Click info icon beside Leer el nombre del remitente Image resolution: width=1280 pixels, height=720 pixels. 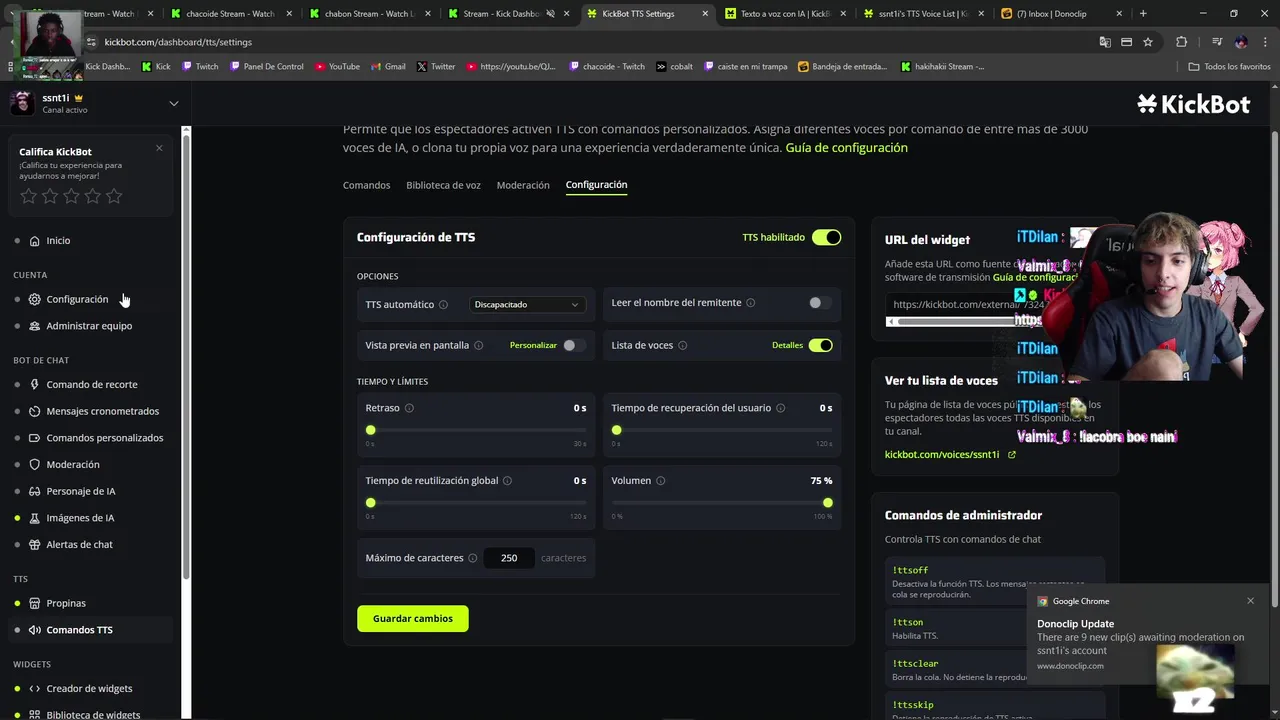(750, 303)
